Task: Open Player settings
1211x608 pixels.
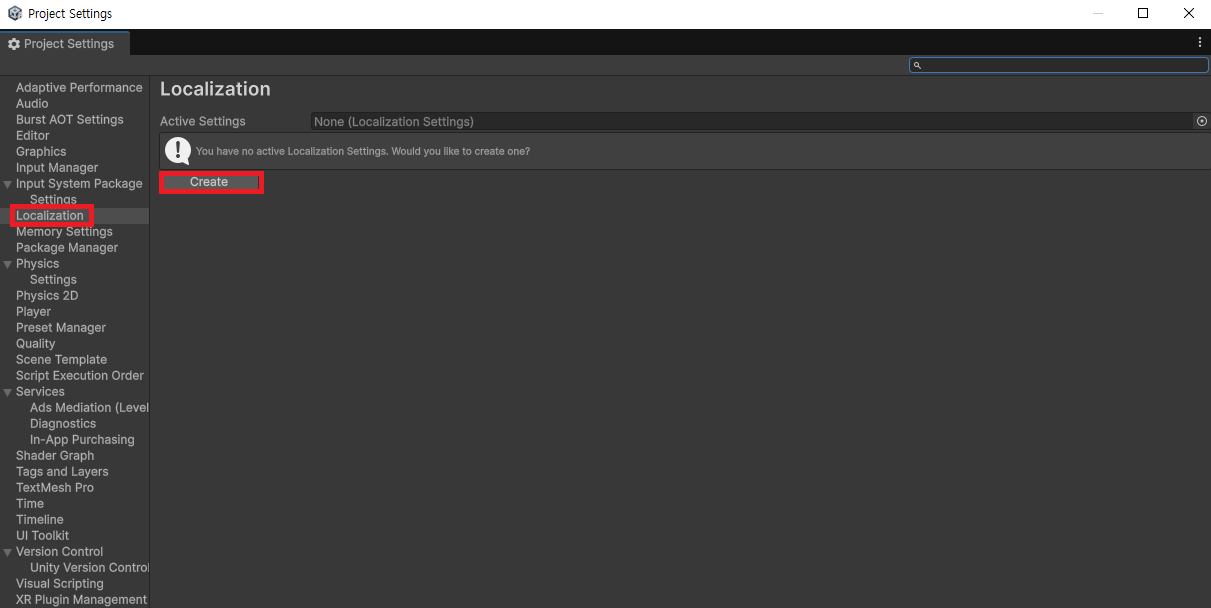Action: point(33,312)
